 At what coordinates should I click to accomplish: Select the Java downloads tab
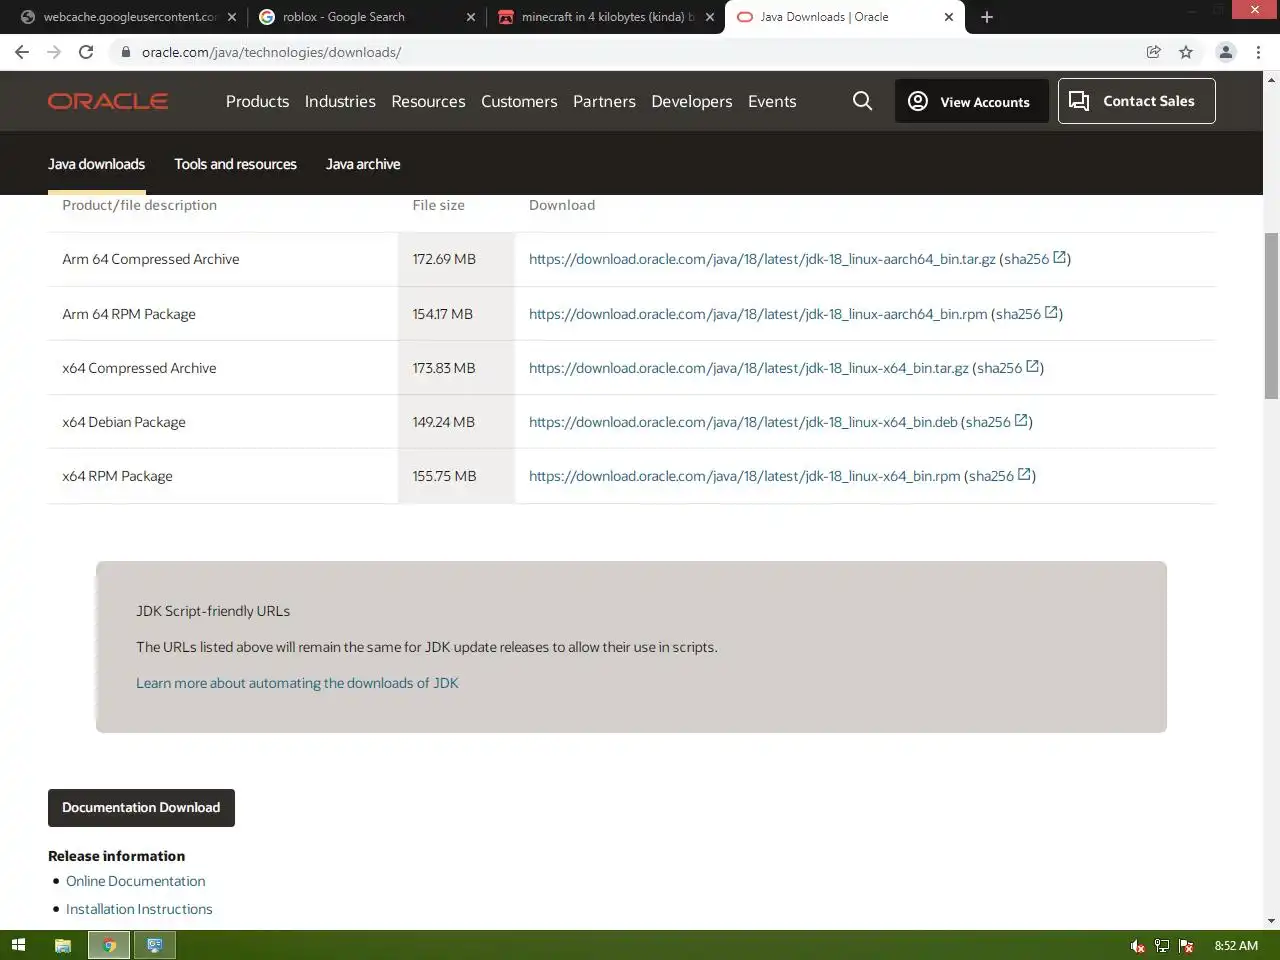click(x=96, y=164)
